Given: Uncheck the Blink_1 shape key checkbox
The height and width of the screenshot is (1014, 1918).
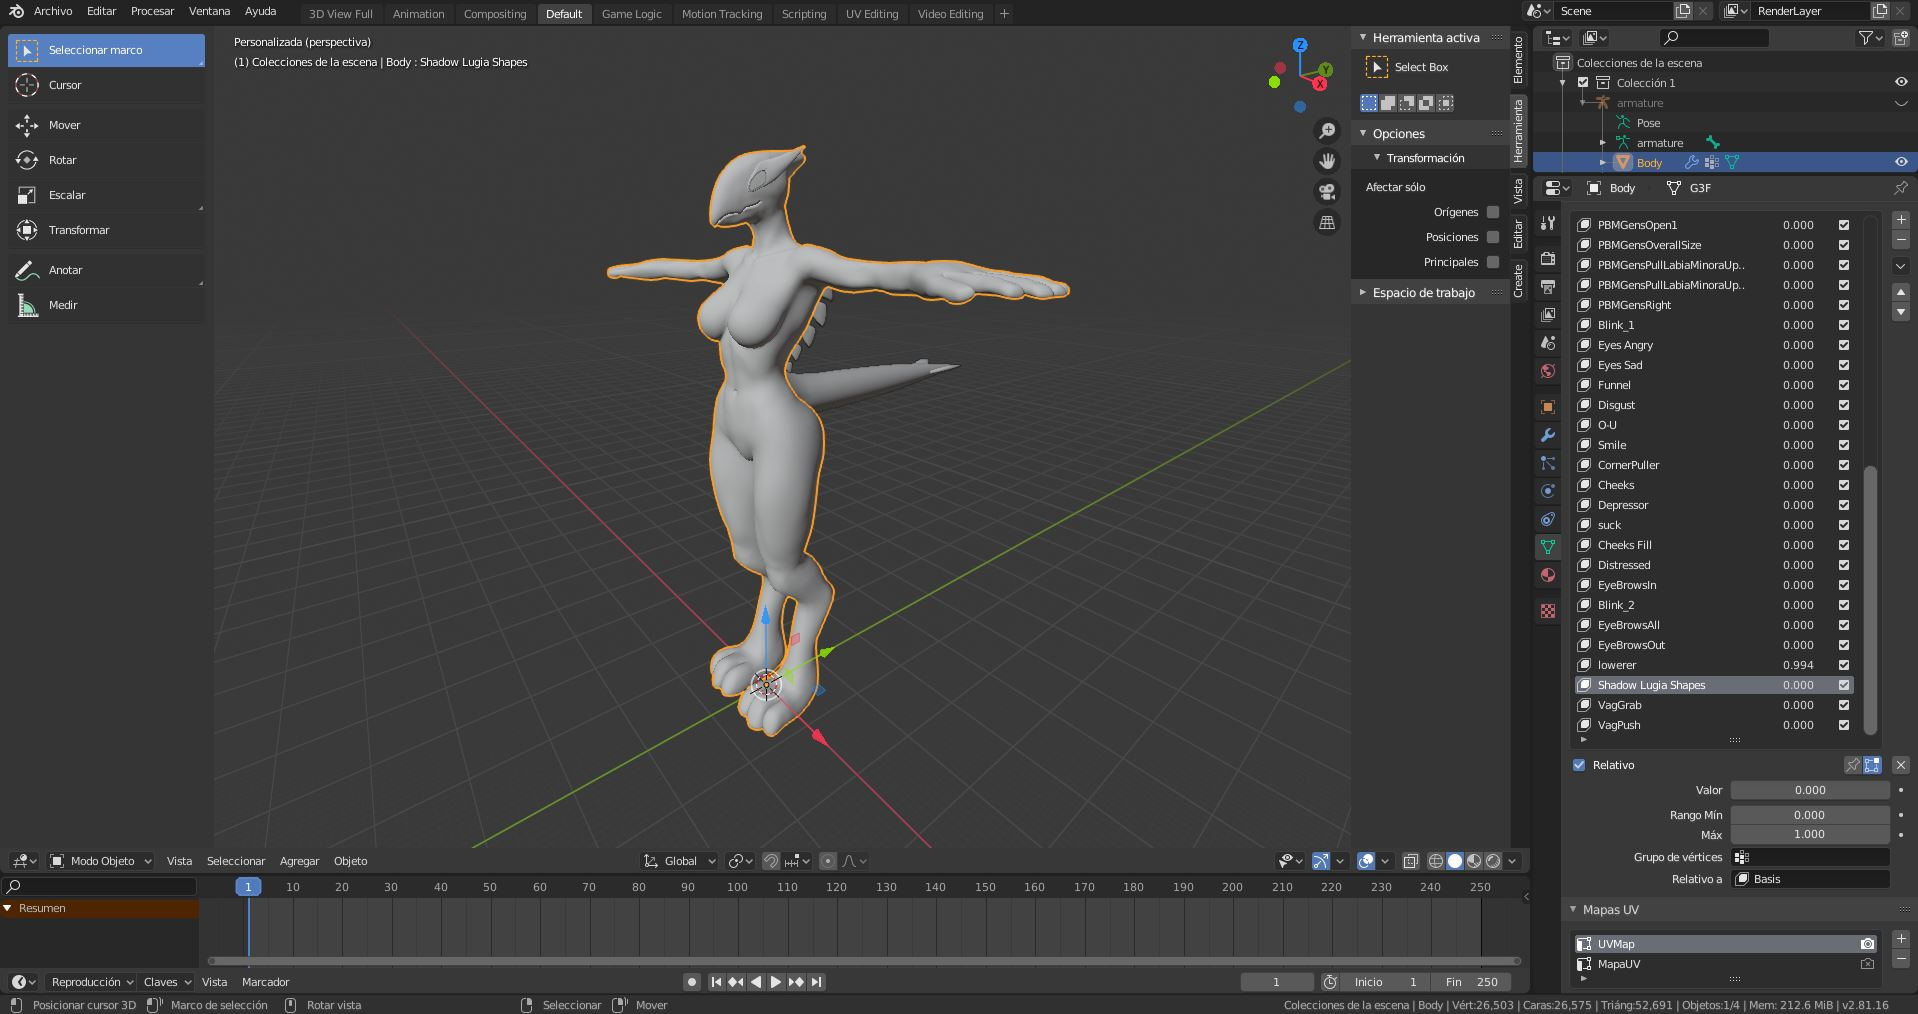Looking at the screenshot, I should pyautogui.click(x=1844, y=325).
